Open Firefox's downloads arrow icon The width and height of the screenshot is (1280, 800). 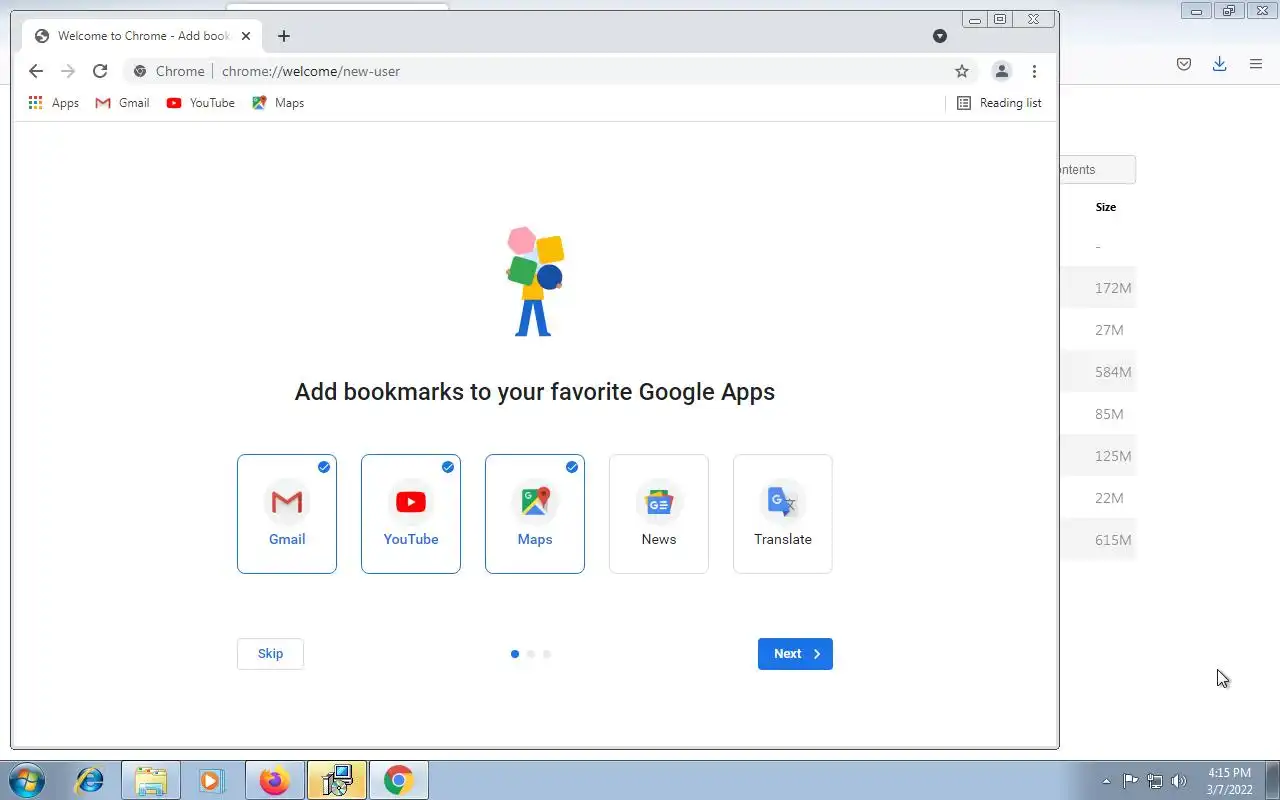pyautogui.click(x=1219, y=64)
